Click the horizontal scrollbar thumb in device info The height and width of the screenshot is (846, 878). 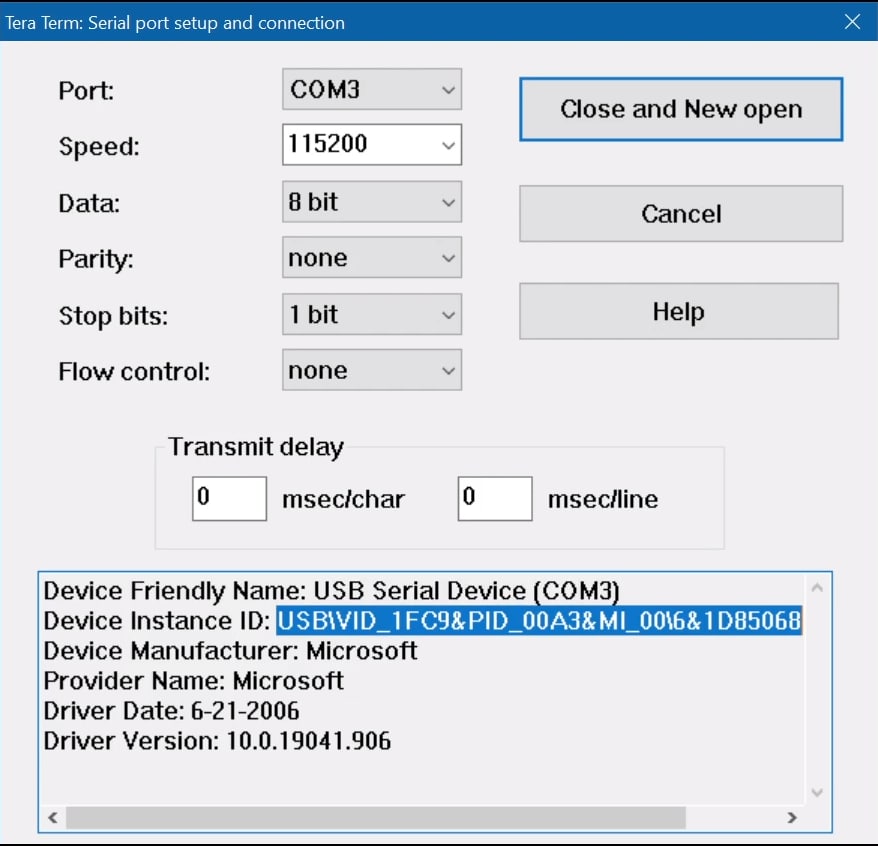375,817
